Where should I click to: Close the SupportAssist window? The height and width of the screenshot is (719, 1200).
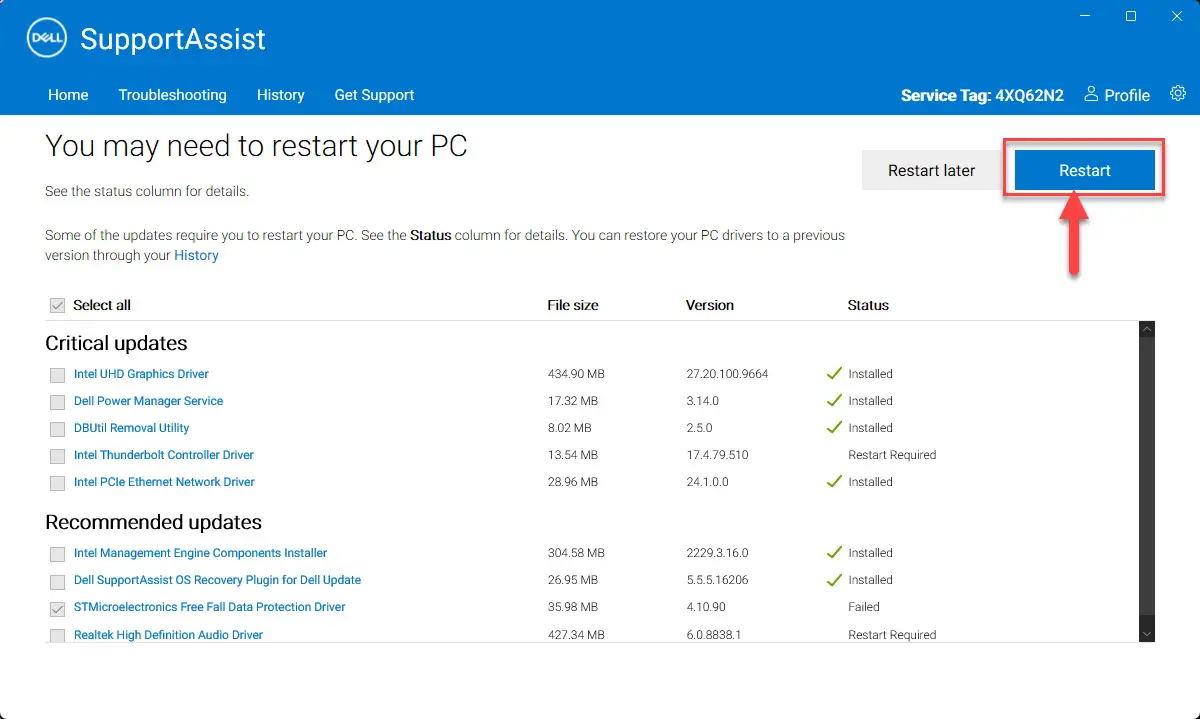point(1177,16)
